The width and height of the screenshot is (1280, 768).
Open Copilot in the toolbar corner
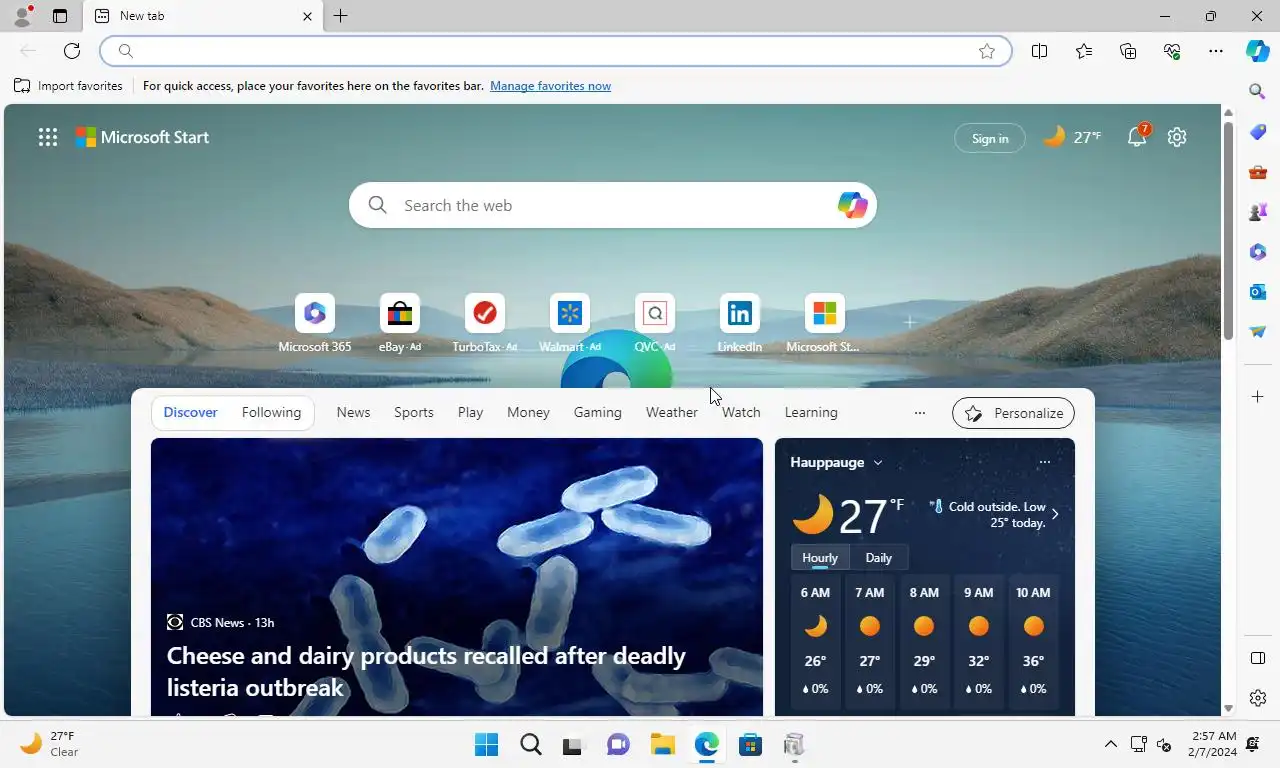1258,51
